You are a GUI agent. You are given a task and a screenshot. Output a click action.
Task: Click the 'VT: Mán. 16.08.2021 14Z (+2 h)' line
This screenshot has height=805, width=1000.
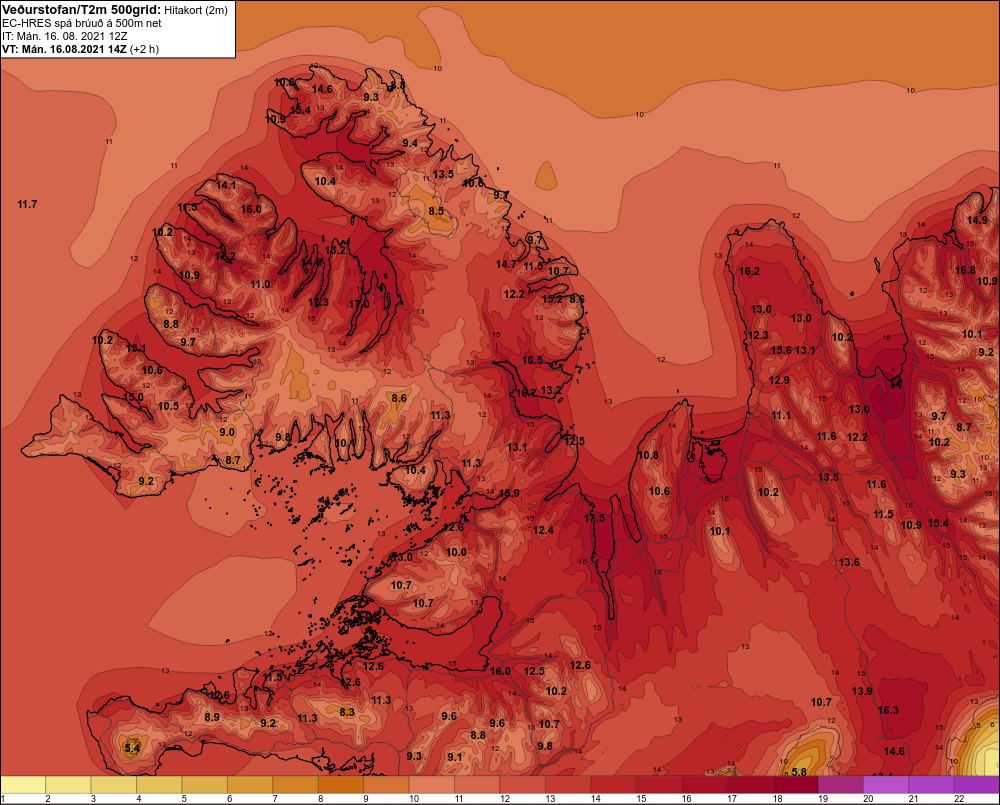(80, 49)
